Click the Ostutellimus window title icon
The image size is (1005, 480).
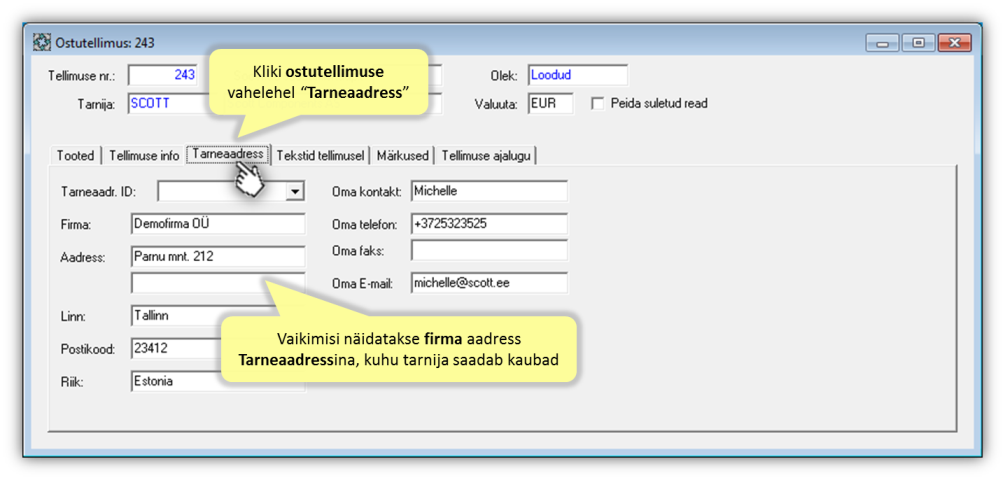pos(42,43)
